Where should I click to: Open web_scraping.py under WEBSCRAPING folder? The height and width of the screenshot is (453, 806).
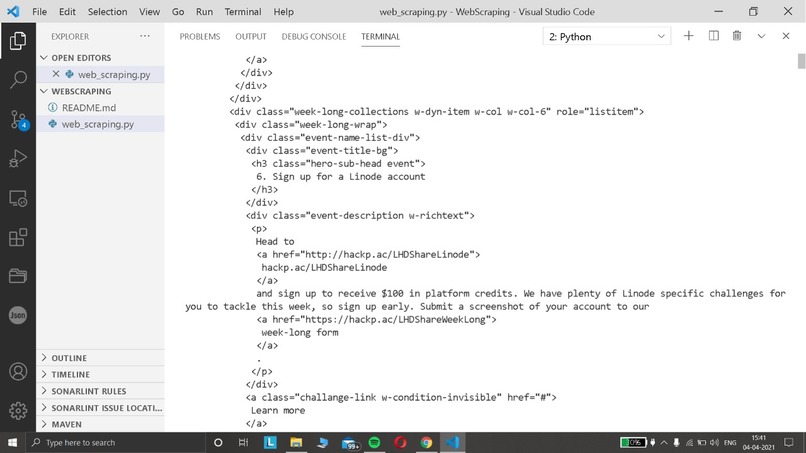click(x=100, y=124)
